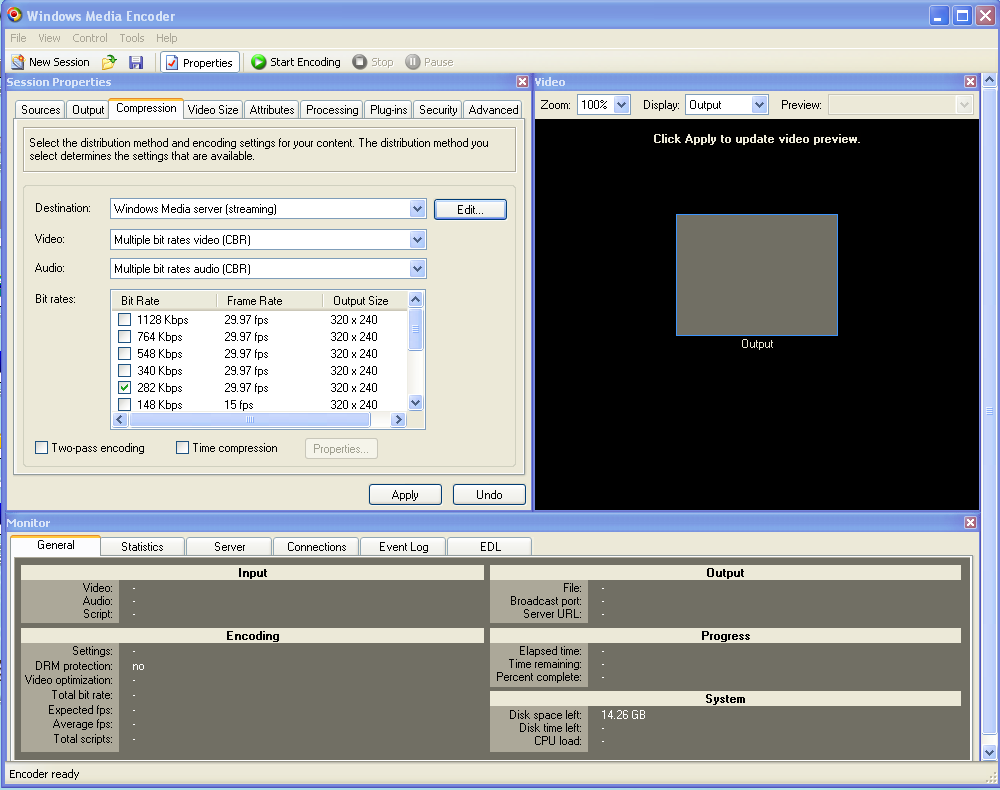Viewport: 1000px width, 790px height.
Task: Switch to the Plug-ins tab
Action: (388, 110)
